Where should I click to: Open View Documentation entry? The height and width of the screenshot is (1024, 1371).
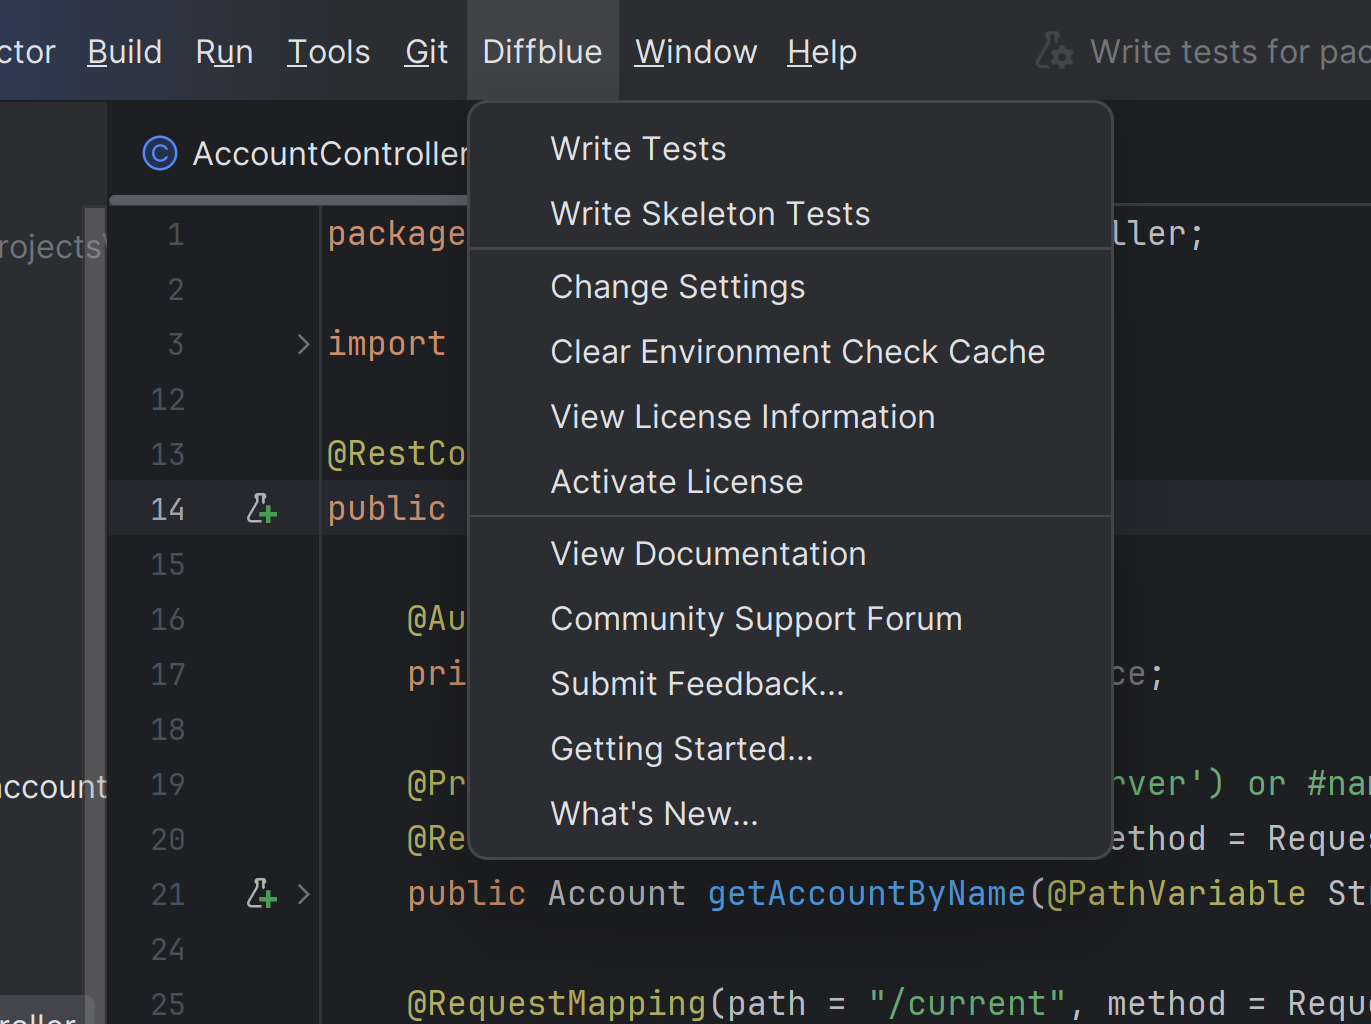[708, 554]
